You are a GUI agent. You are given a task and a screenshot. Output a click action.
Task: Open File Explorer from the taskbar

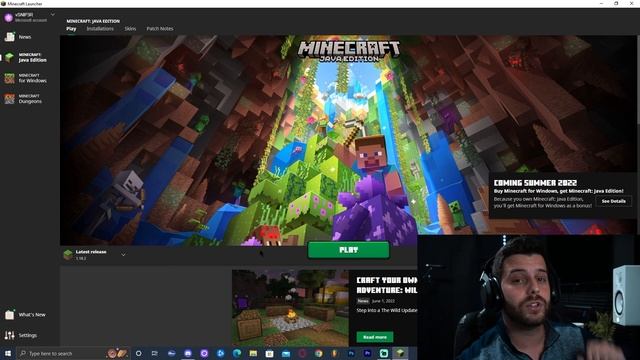click(x=253, y=353)
